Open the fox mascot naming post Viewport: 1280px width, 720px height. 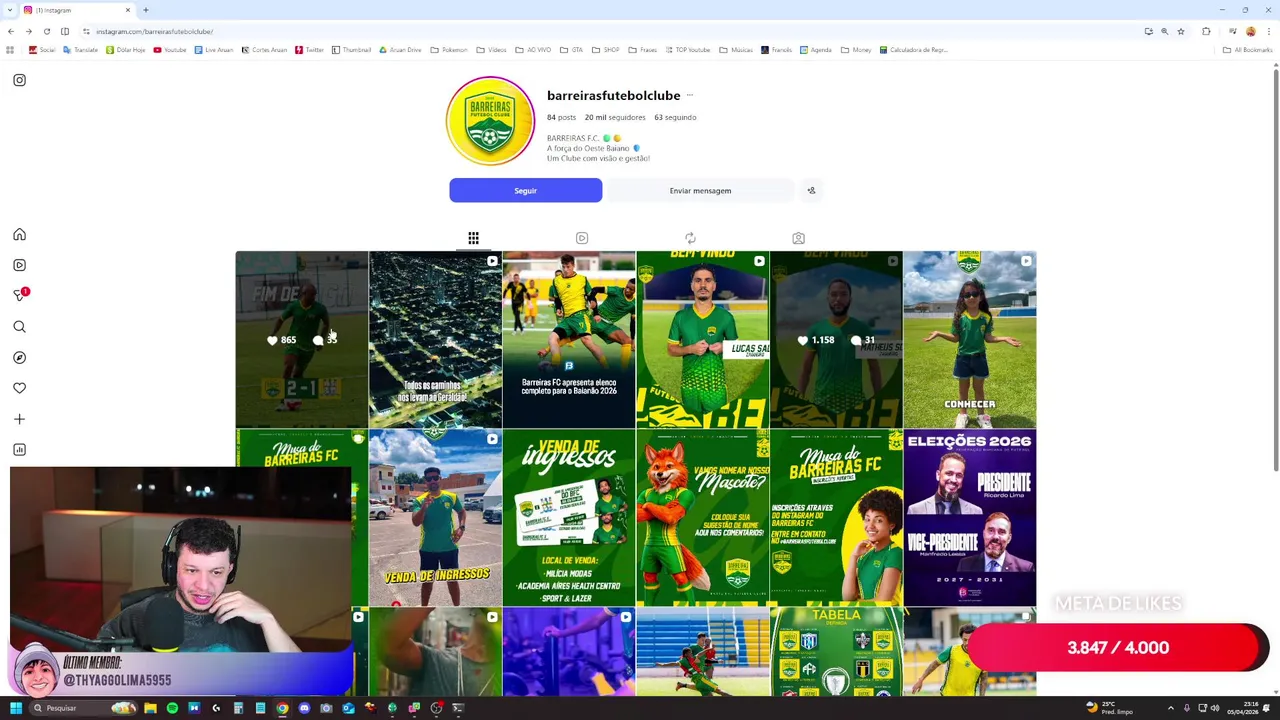[x=702, y=517]
